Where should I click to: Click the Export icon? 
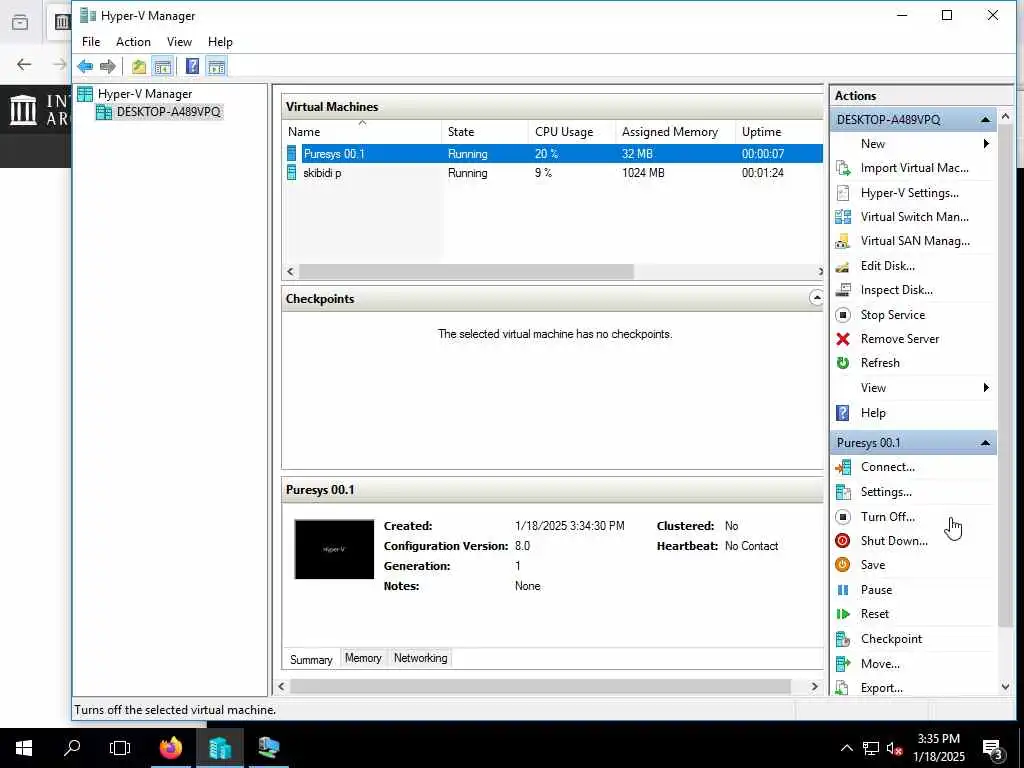click(843, 688)
